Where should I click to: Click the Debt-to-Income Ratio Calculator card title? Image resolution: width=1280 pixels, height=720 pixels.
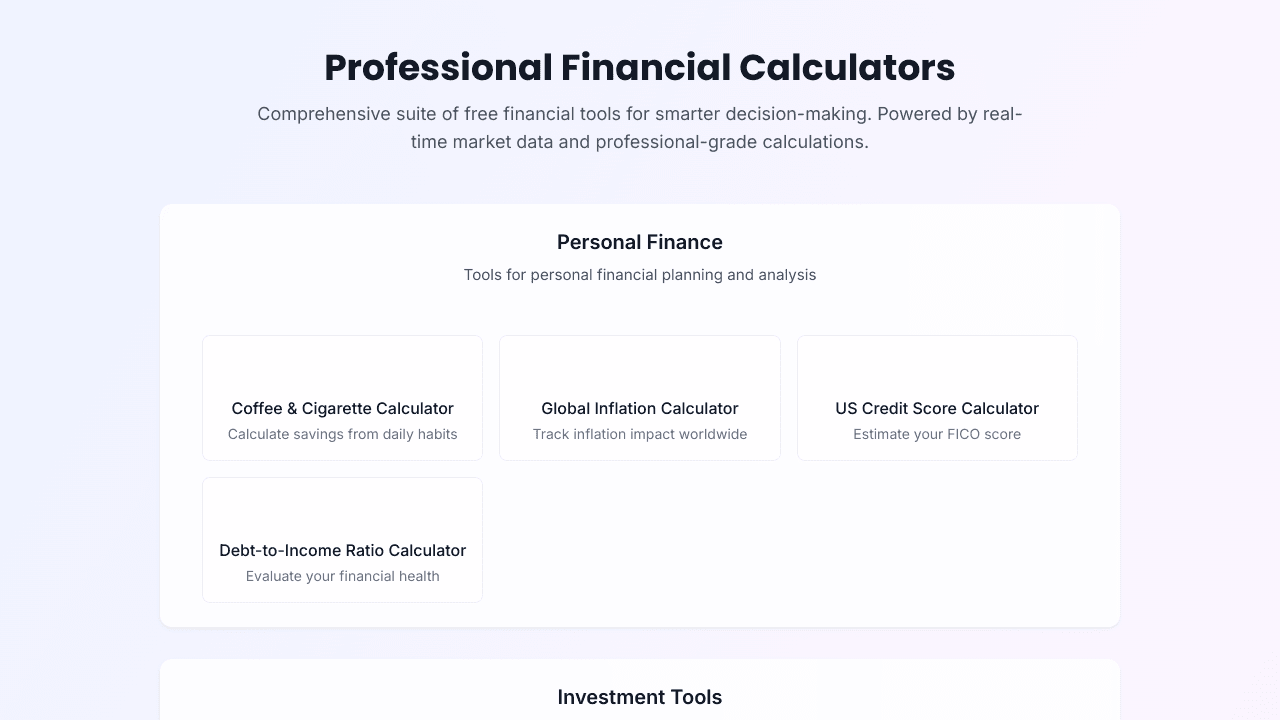tap(342, 550)
